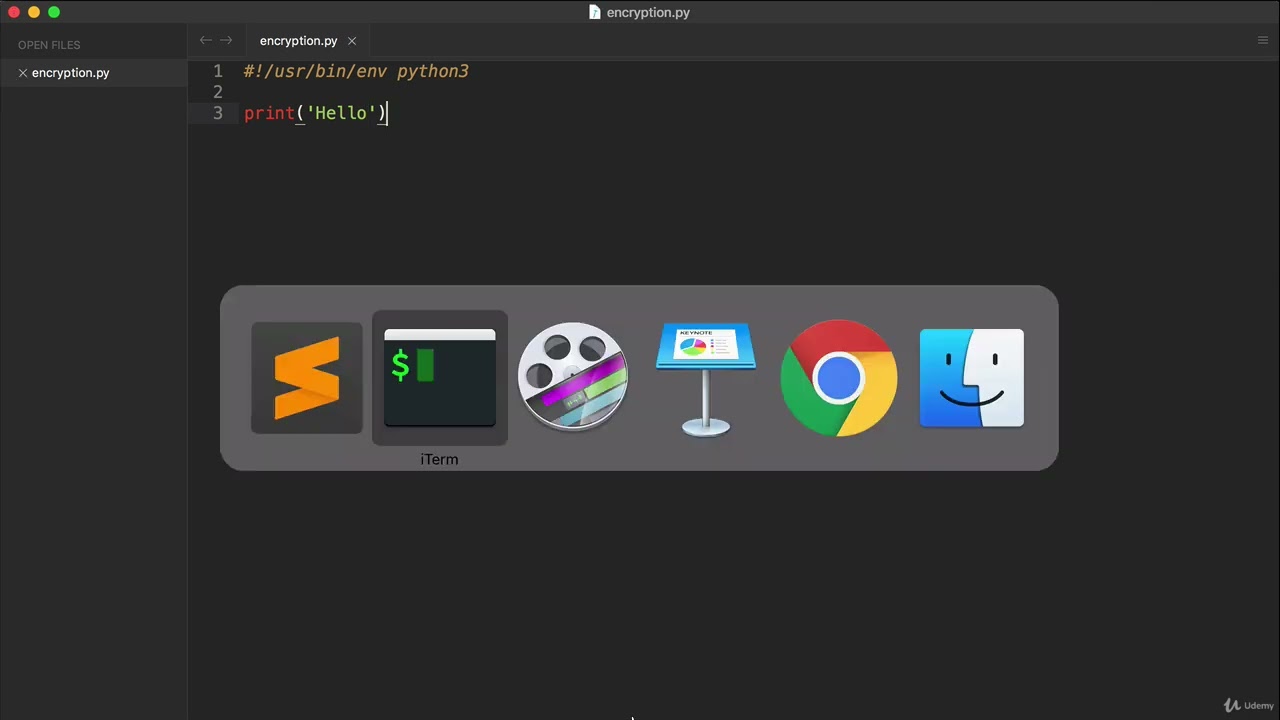Switch to the iTerm app icon
The width and height of the screenshot is (1280, 720).
[x=440, y=378]
